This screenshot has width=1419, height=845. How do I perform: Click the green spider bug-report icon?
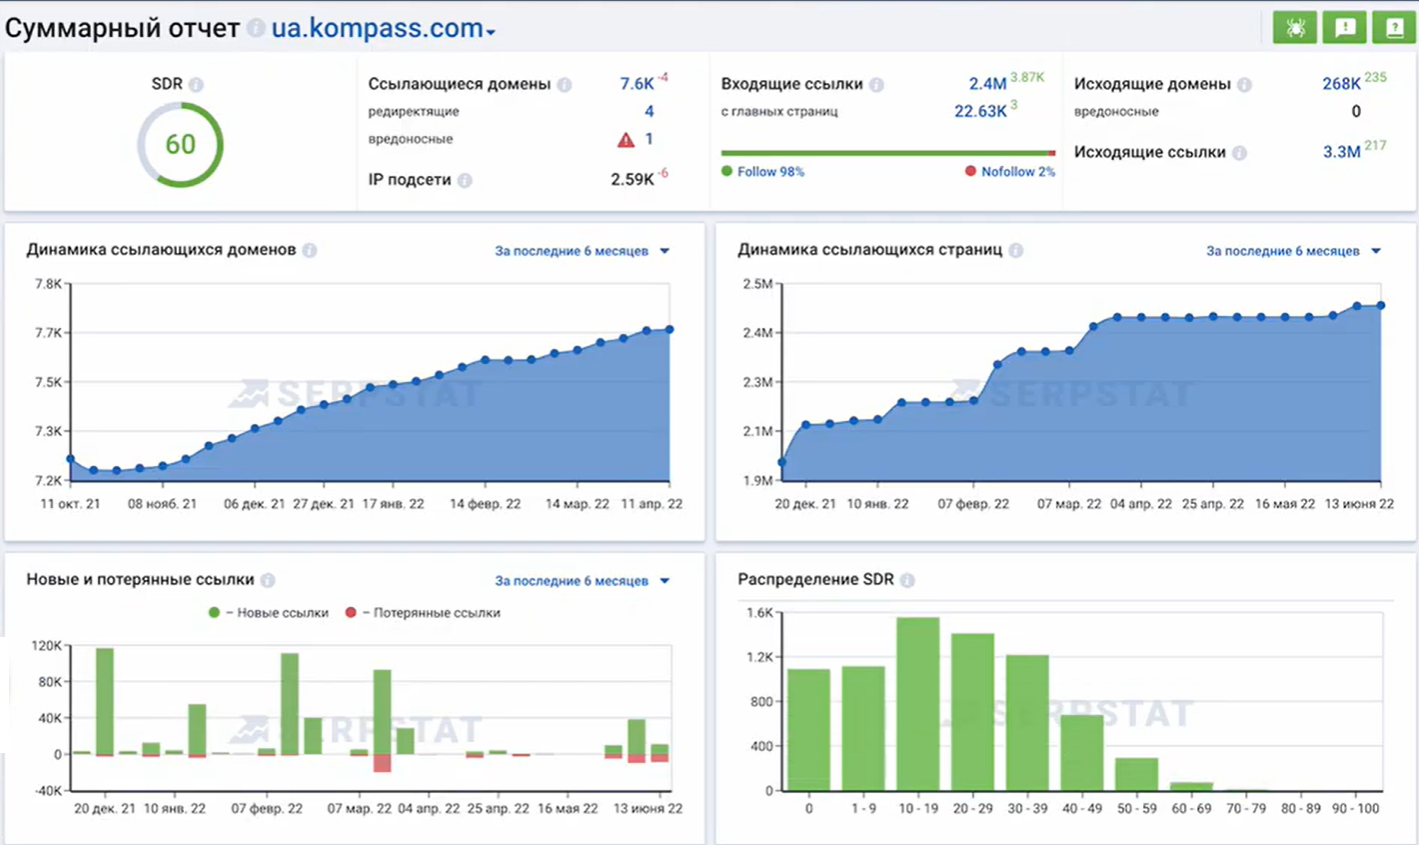tap(1294, 28)
